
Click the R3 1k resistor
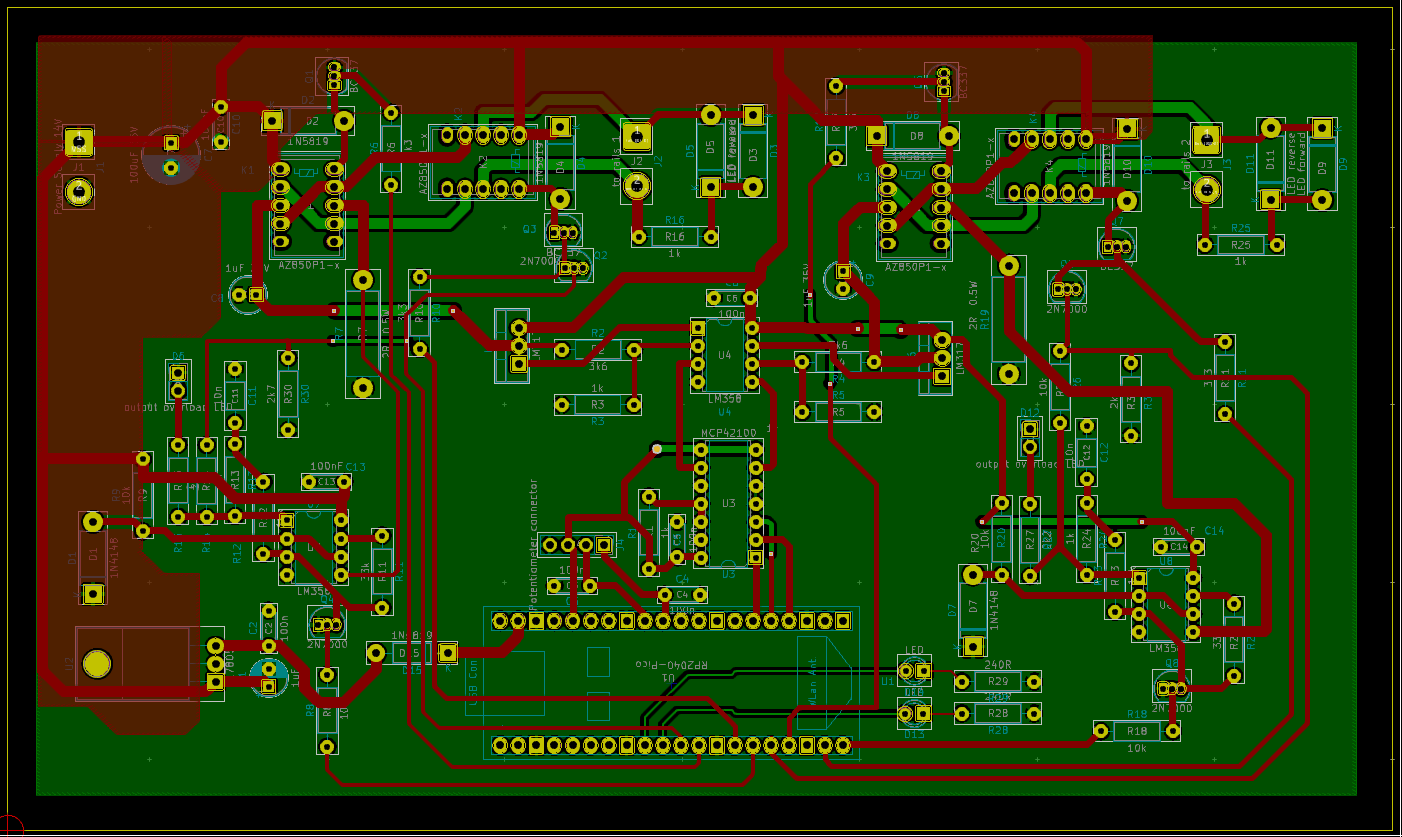[597, 404]
